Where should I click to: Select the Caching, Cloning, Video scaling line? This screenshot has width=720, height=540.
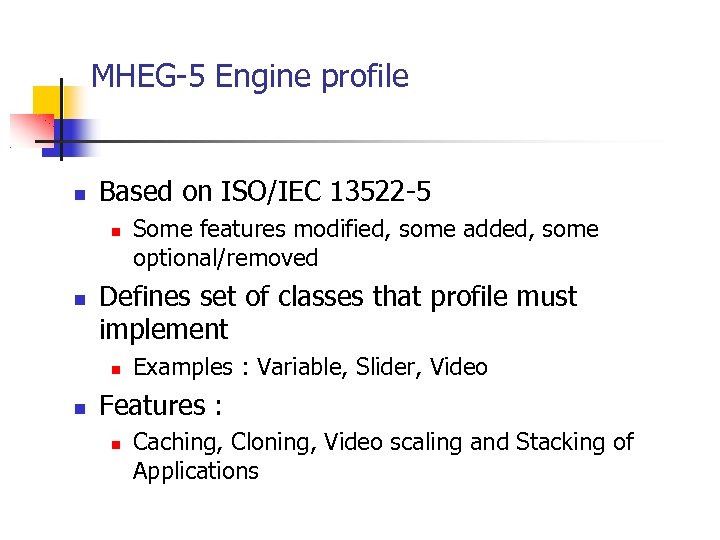(383, 442)
